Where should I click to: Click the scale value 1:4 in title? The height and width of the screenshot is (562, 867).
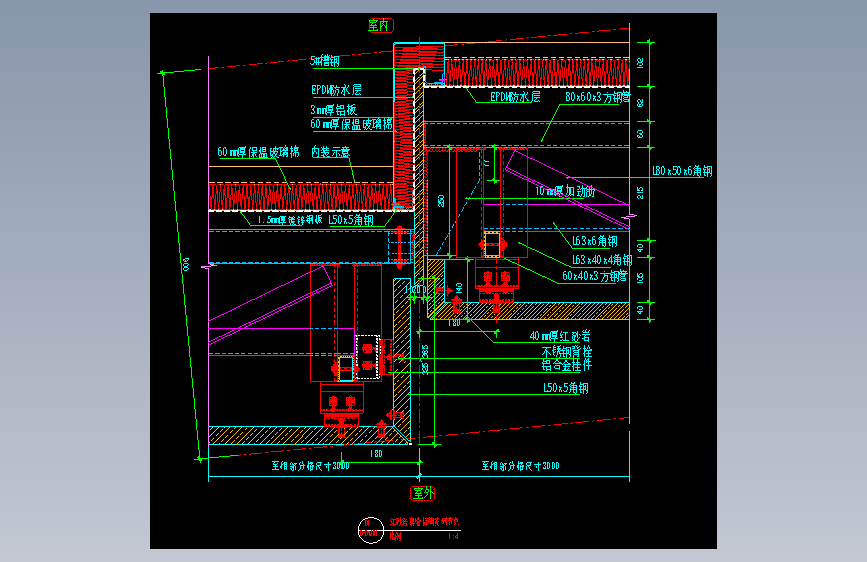click(x=453, y=536)
